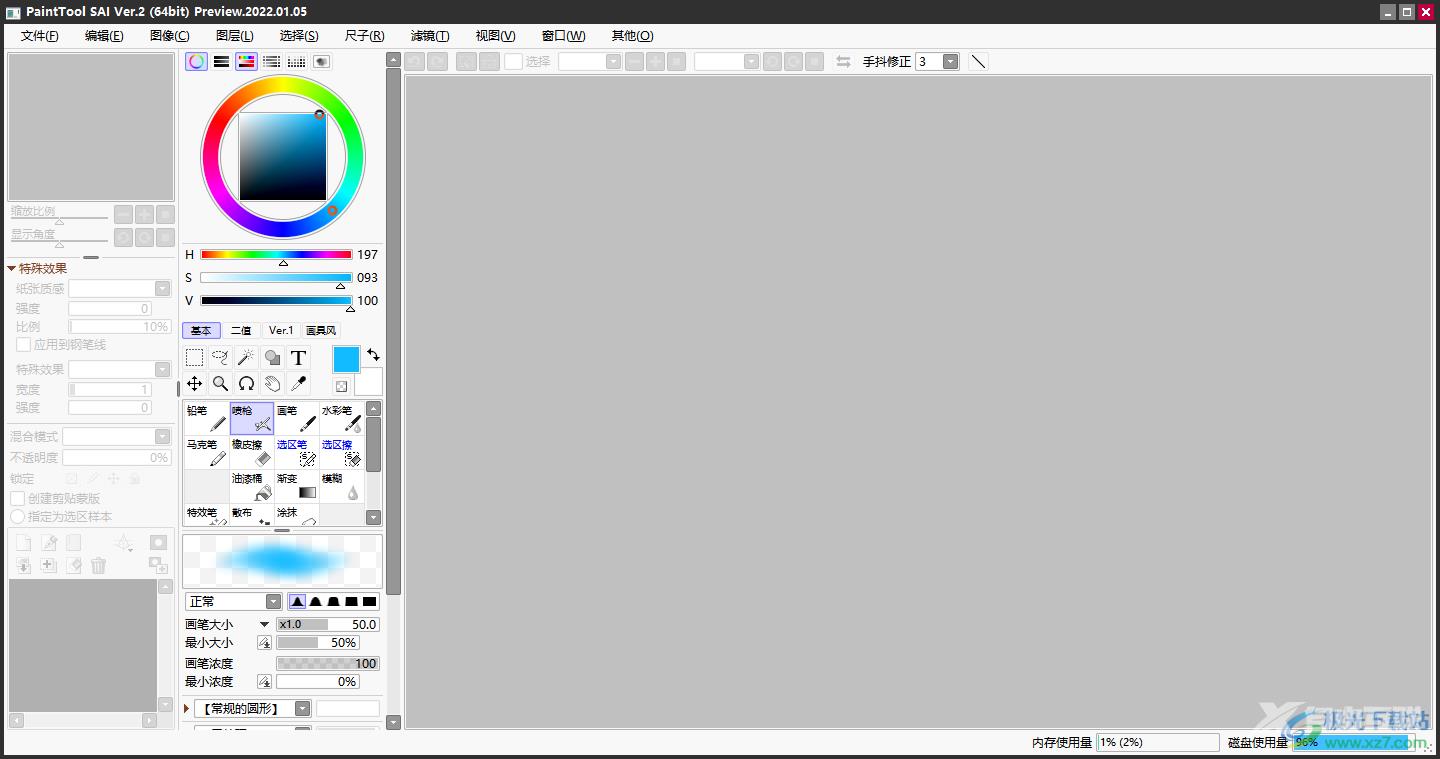This screenshot has width=1440, height=759.
Task: Select the rectangular selection tool
Action: tap(195, 357)
